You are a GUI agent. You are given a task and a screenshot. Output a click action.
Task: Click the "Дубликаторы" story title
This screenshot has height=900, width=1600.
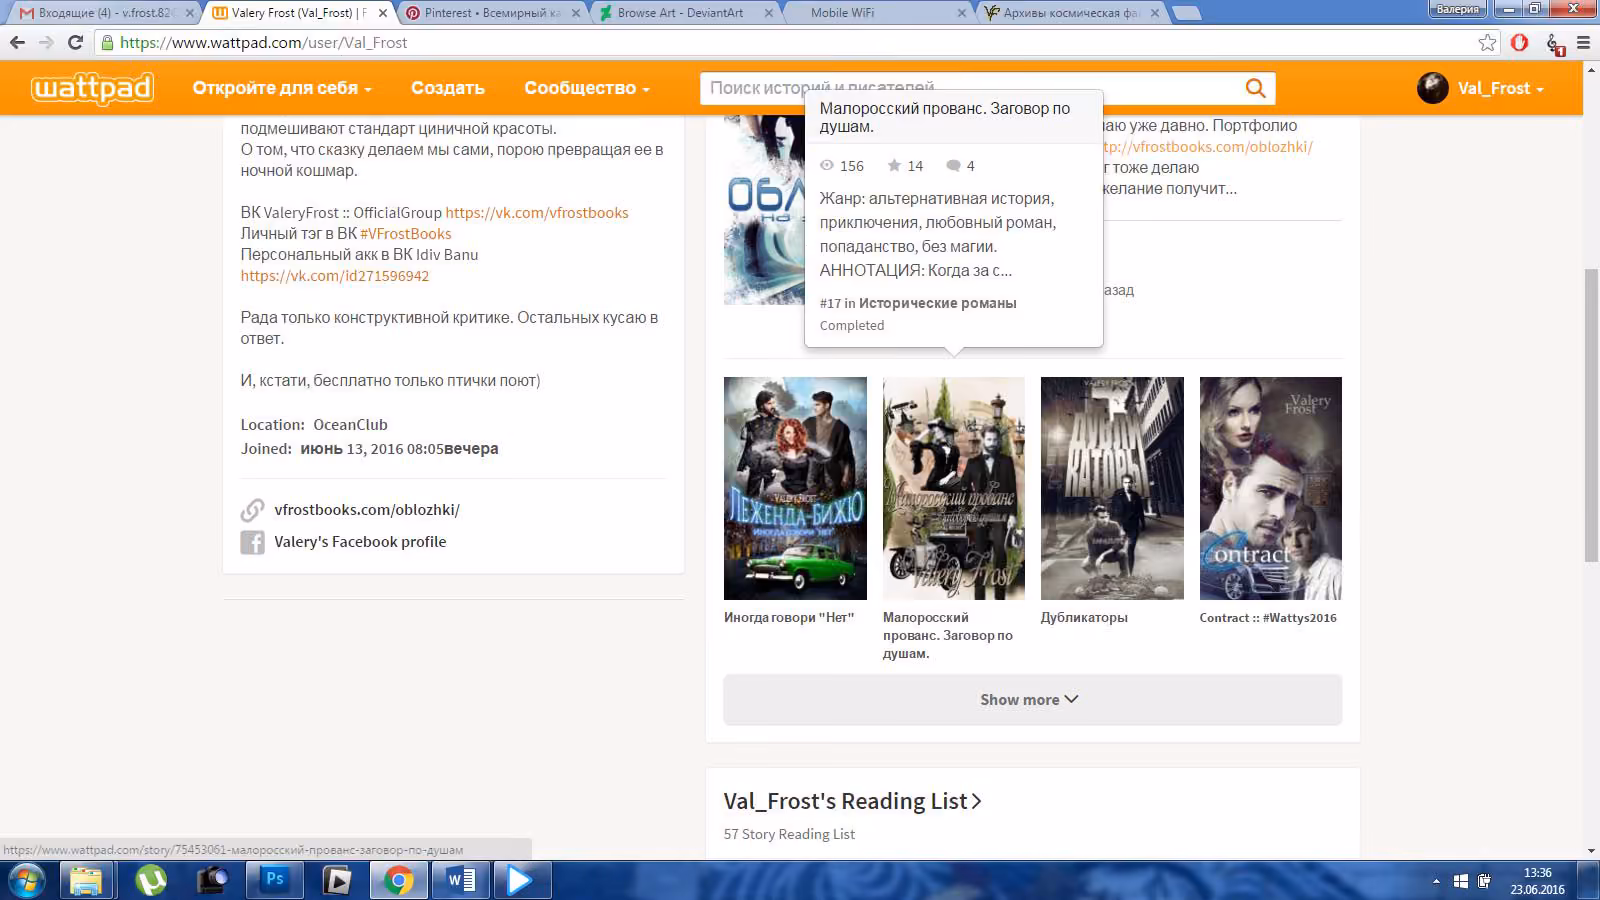point(1084,618)
